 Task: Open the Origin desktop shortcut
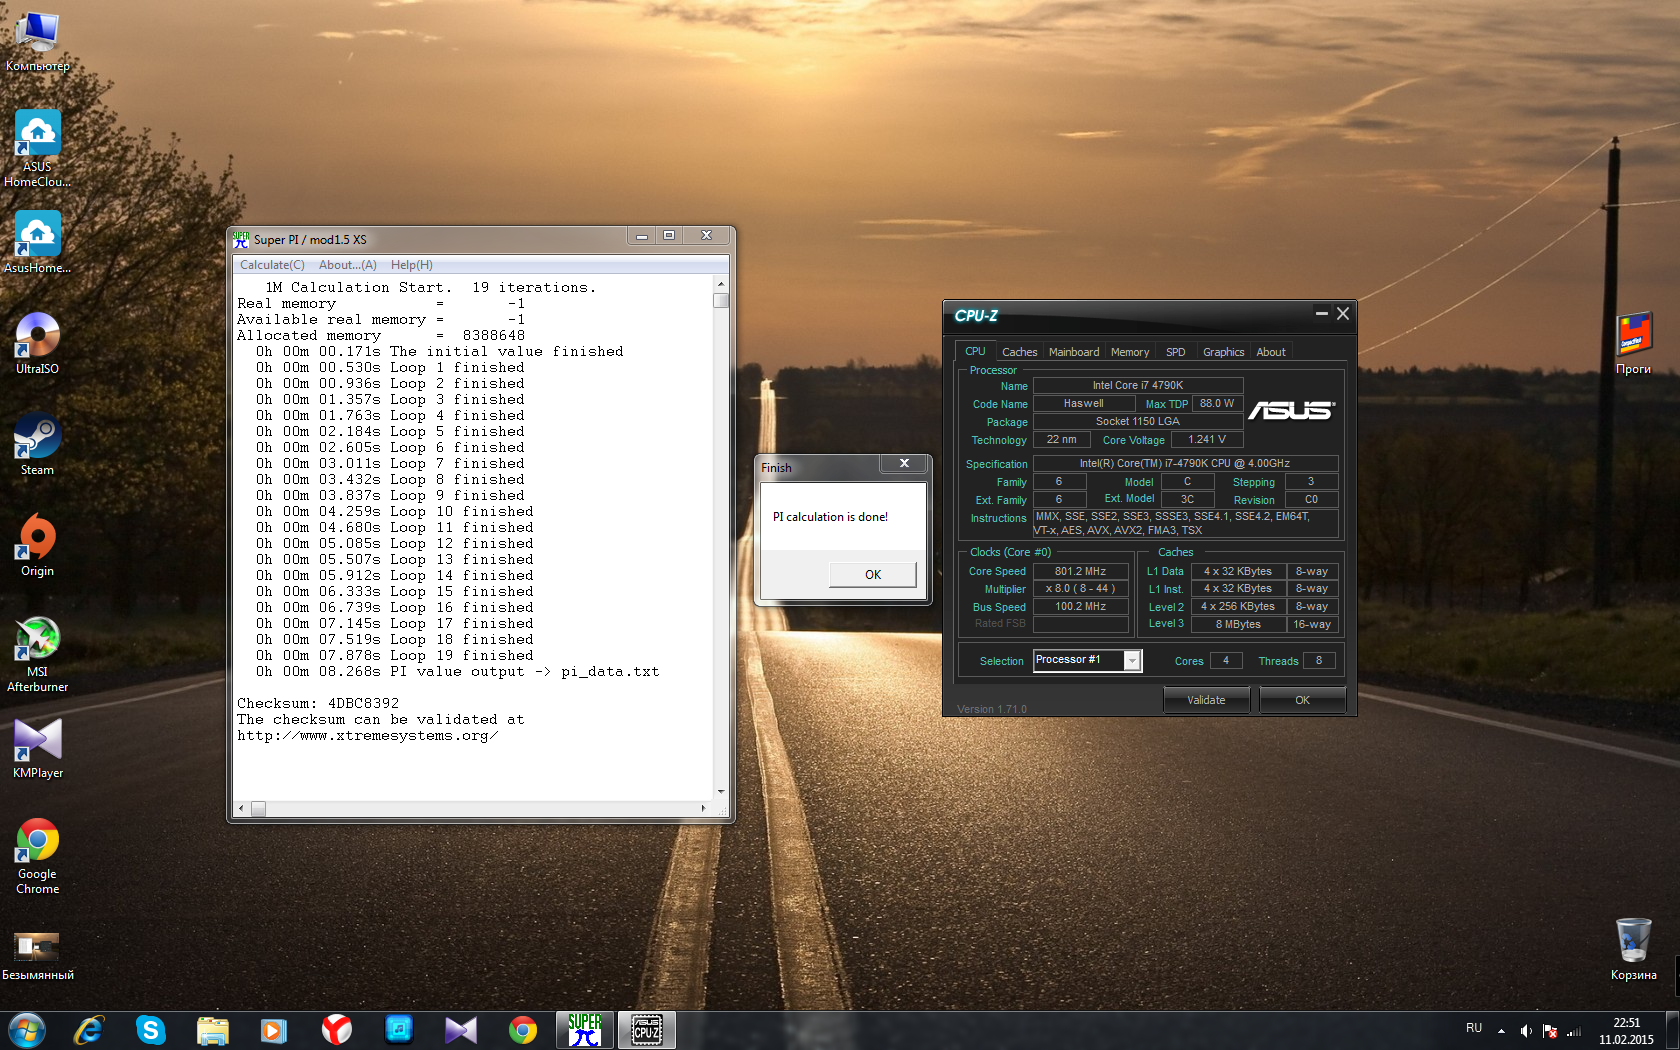pyautogui.click(x=37, y=540)
